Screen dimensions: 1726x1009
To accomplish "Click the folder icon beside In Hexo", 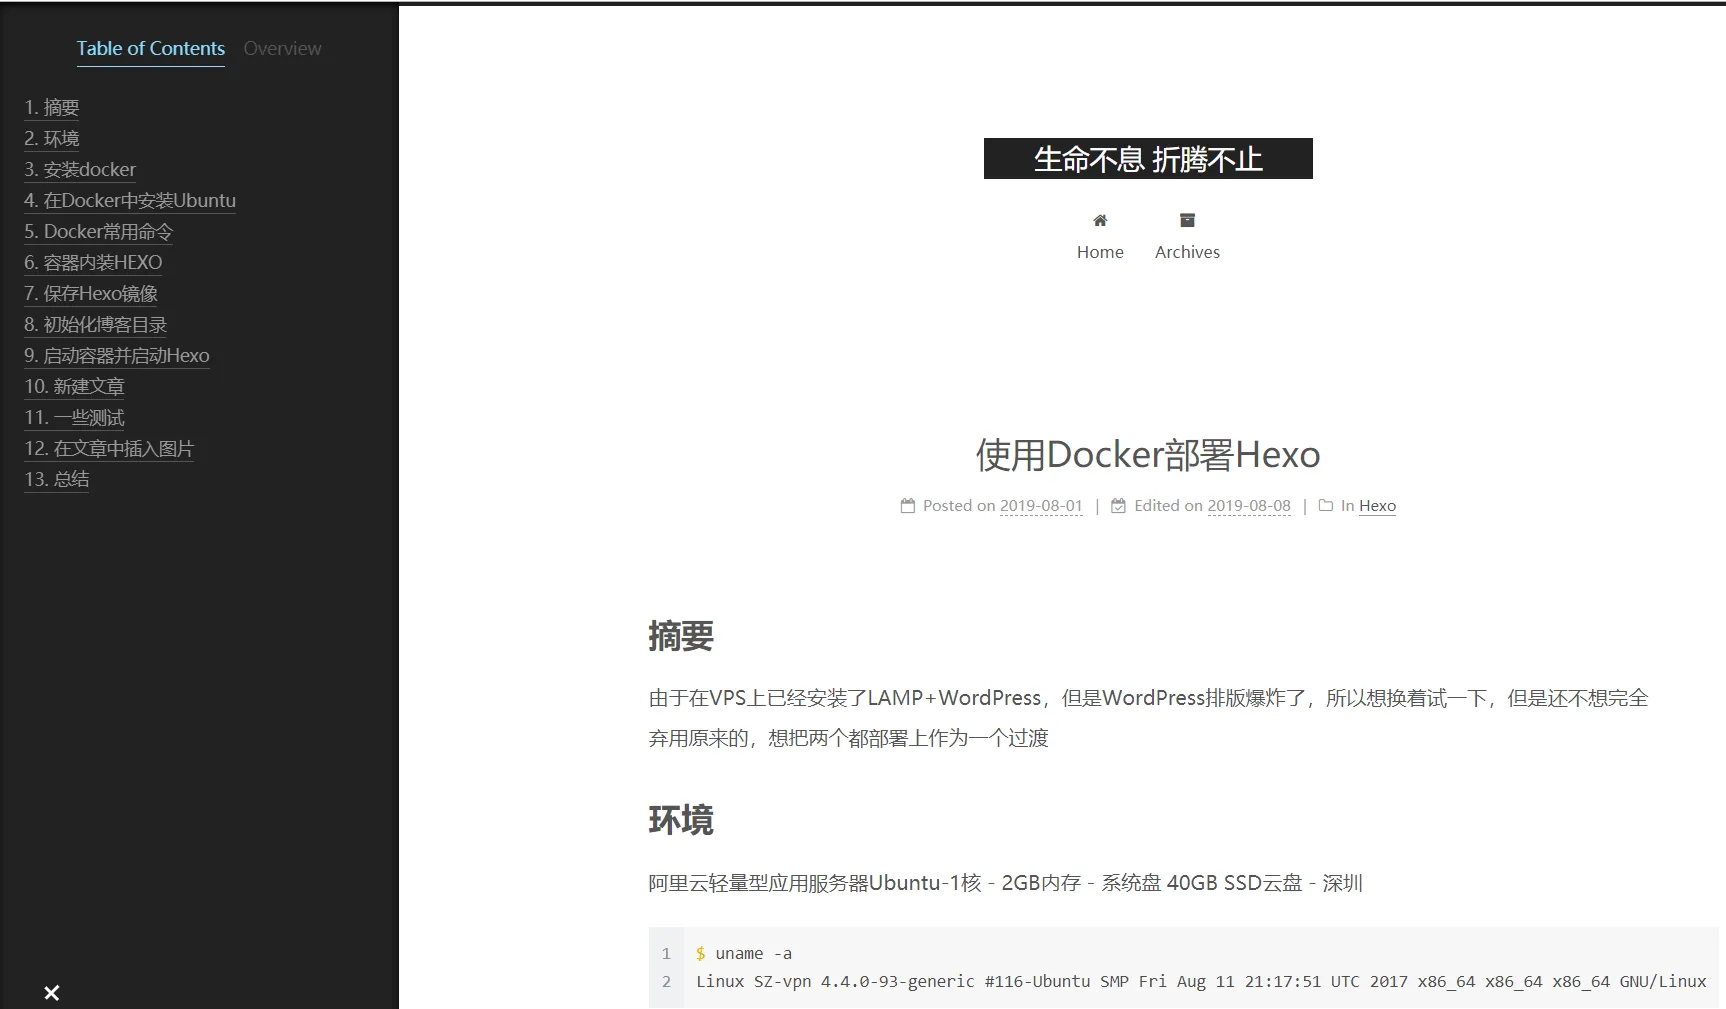I will (1326, 506).
